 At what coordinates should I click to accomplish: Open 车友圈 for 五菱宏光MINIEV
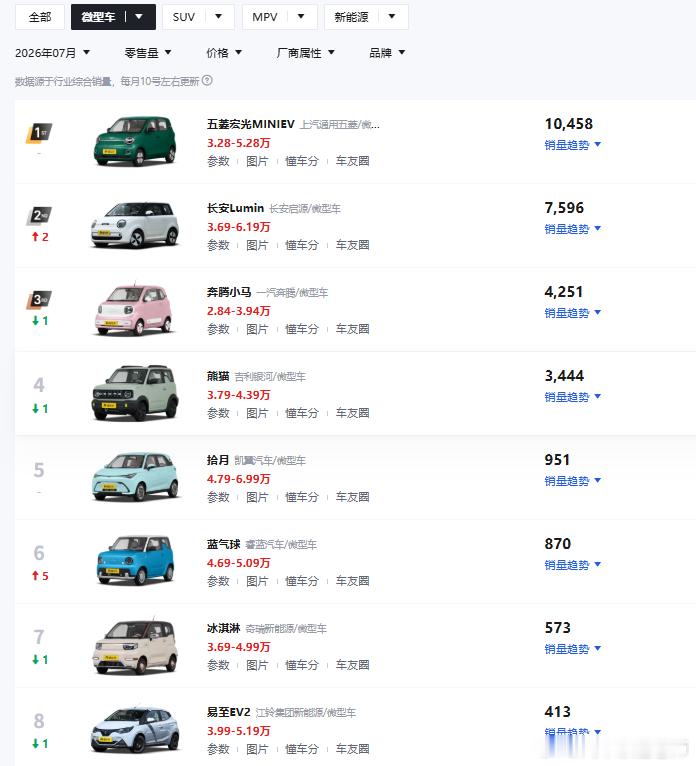point(352,161)
